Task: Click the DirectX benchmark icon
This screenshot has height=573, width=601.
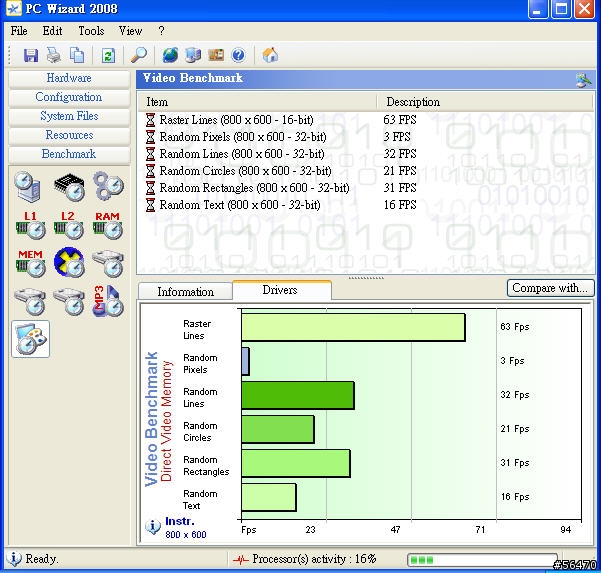Action: point(69,262)
